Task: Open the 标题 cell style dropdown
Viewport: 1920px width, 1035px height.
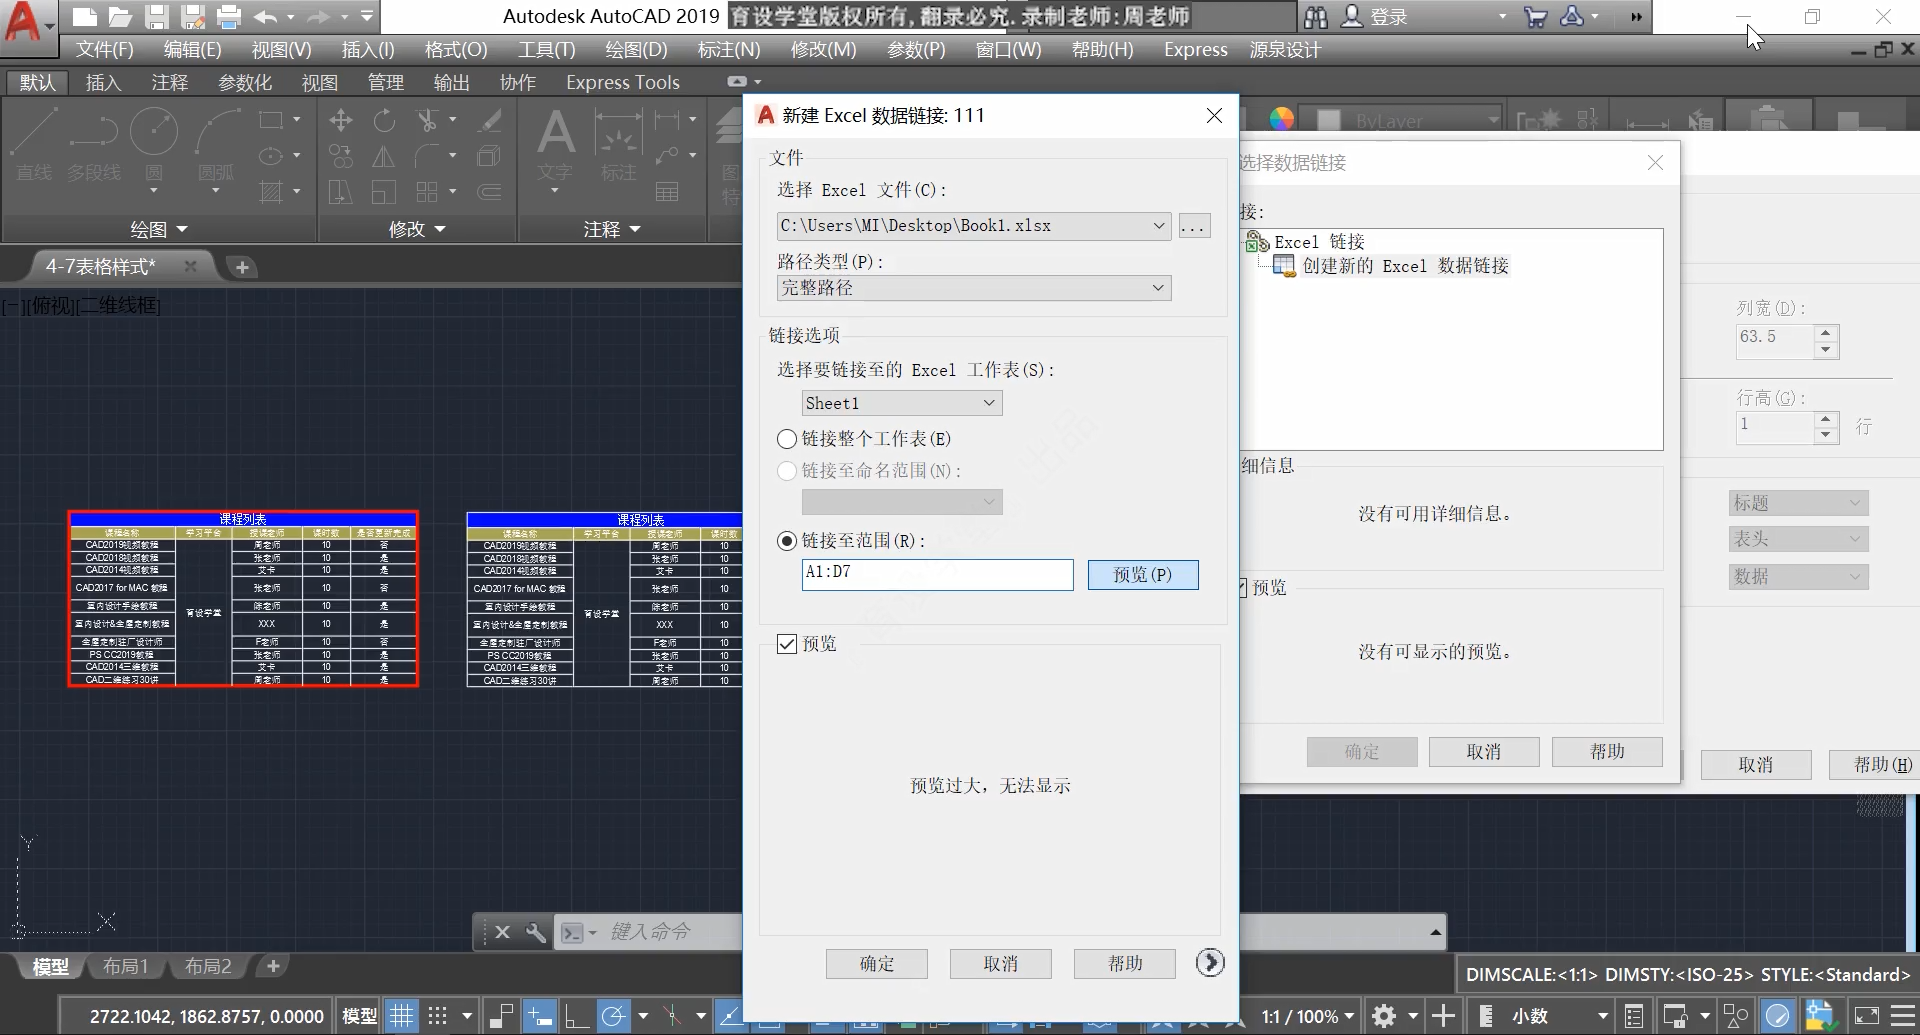Action: (1798, 503)
